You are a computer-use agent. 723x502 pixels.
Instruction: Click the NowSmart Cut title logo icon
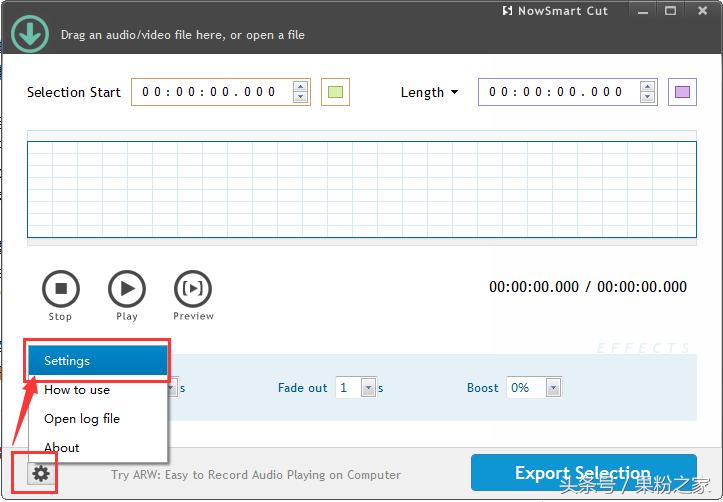(x=507, y=11)
